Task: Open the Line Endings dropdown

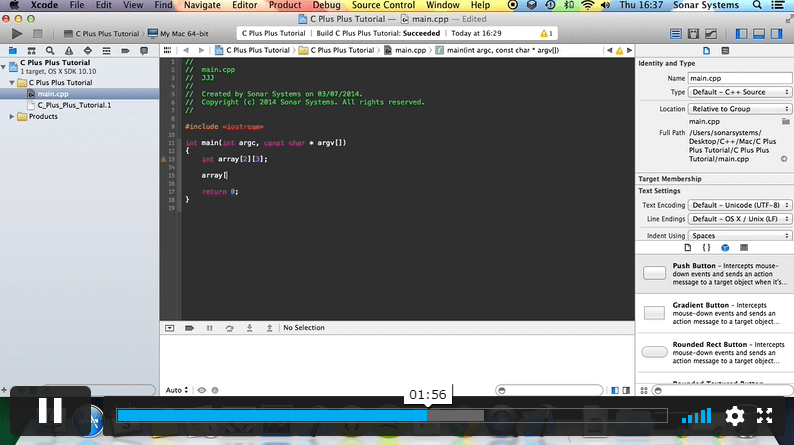Action: (x=740, y=219)
